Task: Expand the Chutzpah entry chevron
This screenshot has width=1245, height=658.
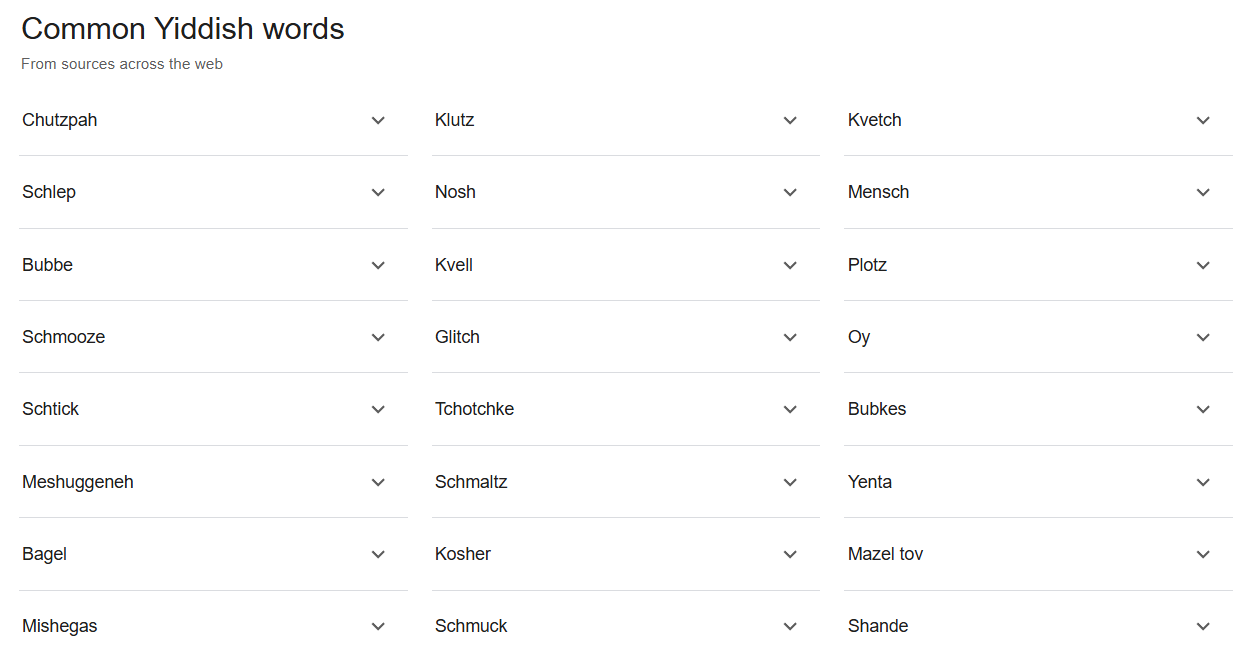Action: [x=378, y=120]
